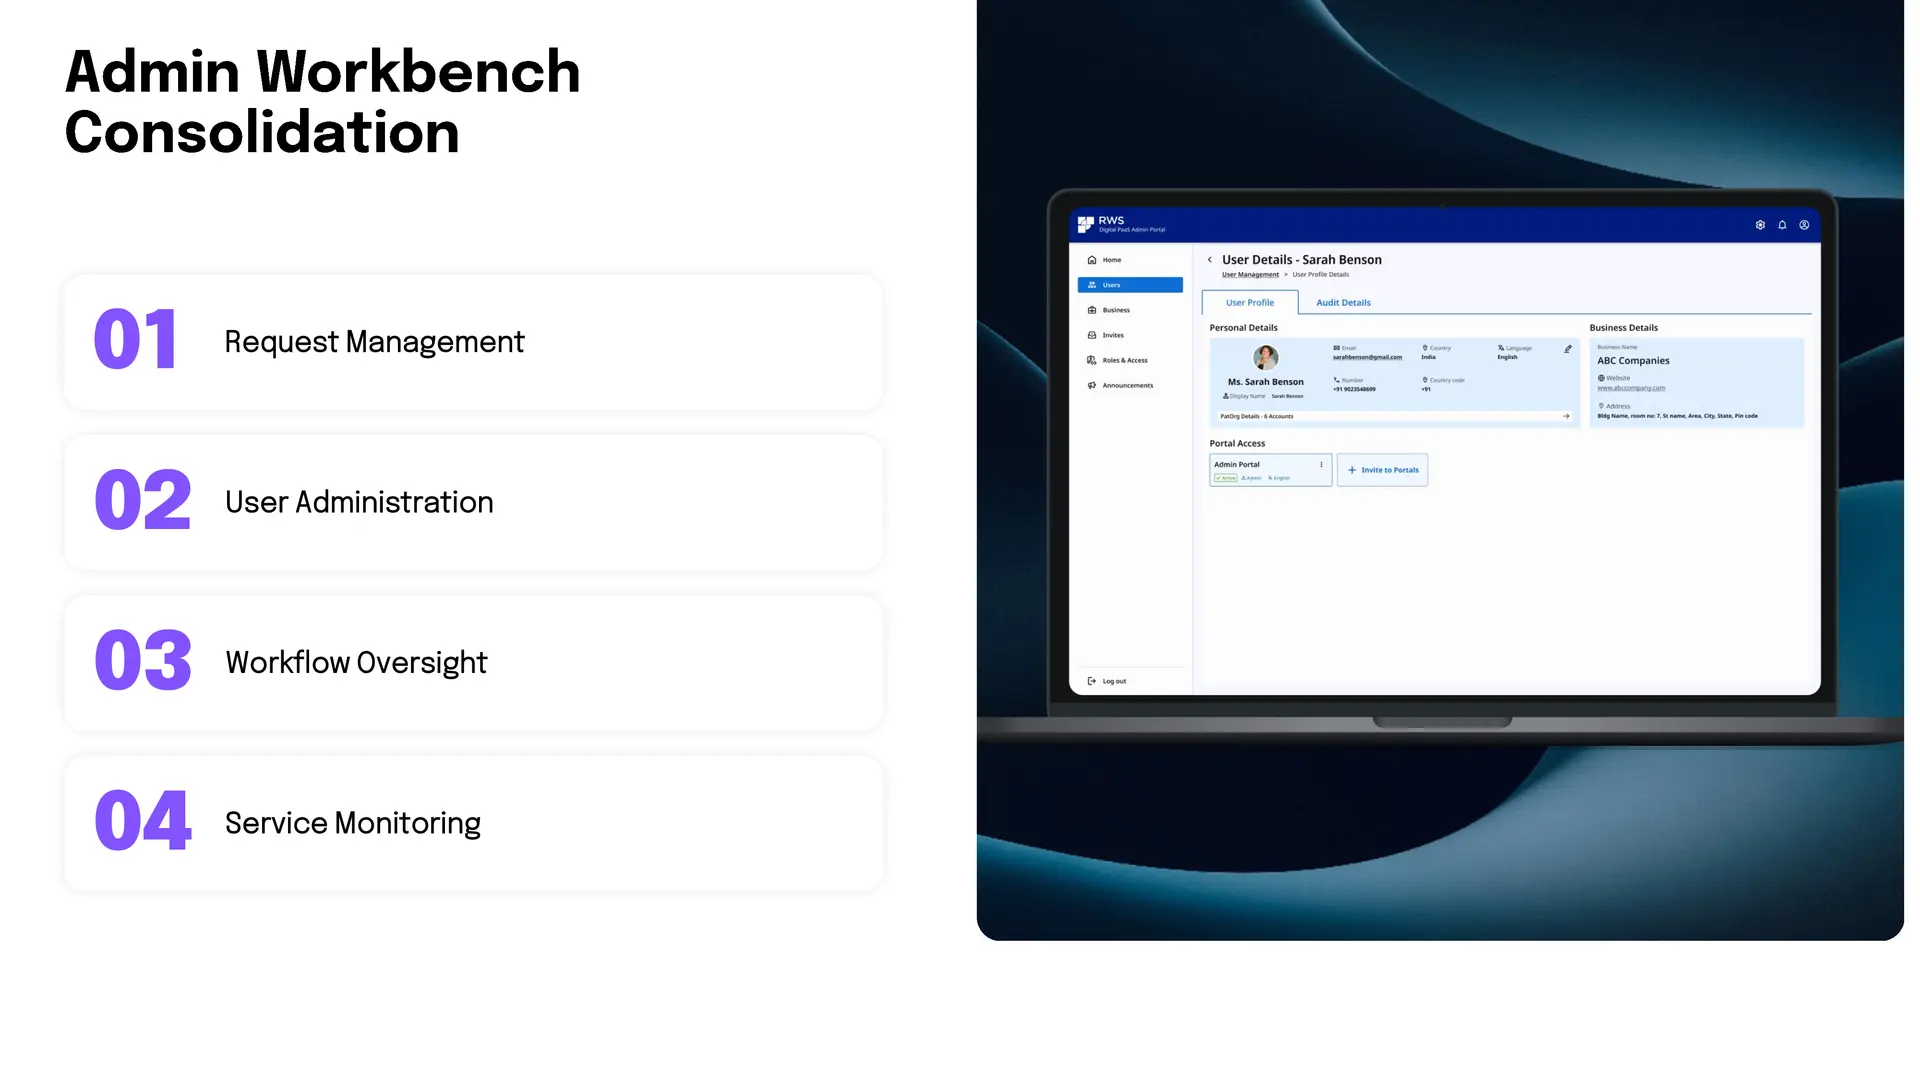Open Admin Portal three-dot options menu
Viewport: 1920px width, 1080px height.
pos(1321,464)
